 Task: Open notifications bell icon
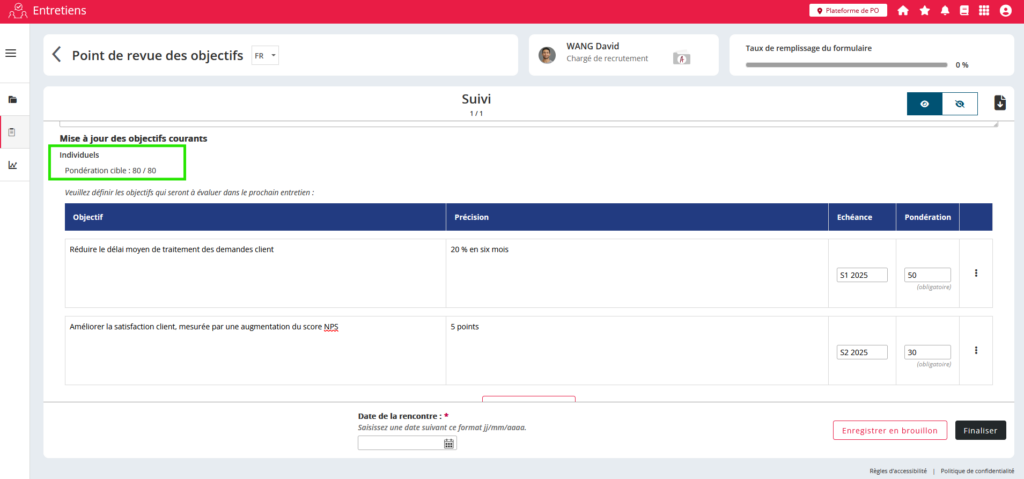(x=944, y=11)
